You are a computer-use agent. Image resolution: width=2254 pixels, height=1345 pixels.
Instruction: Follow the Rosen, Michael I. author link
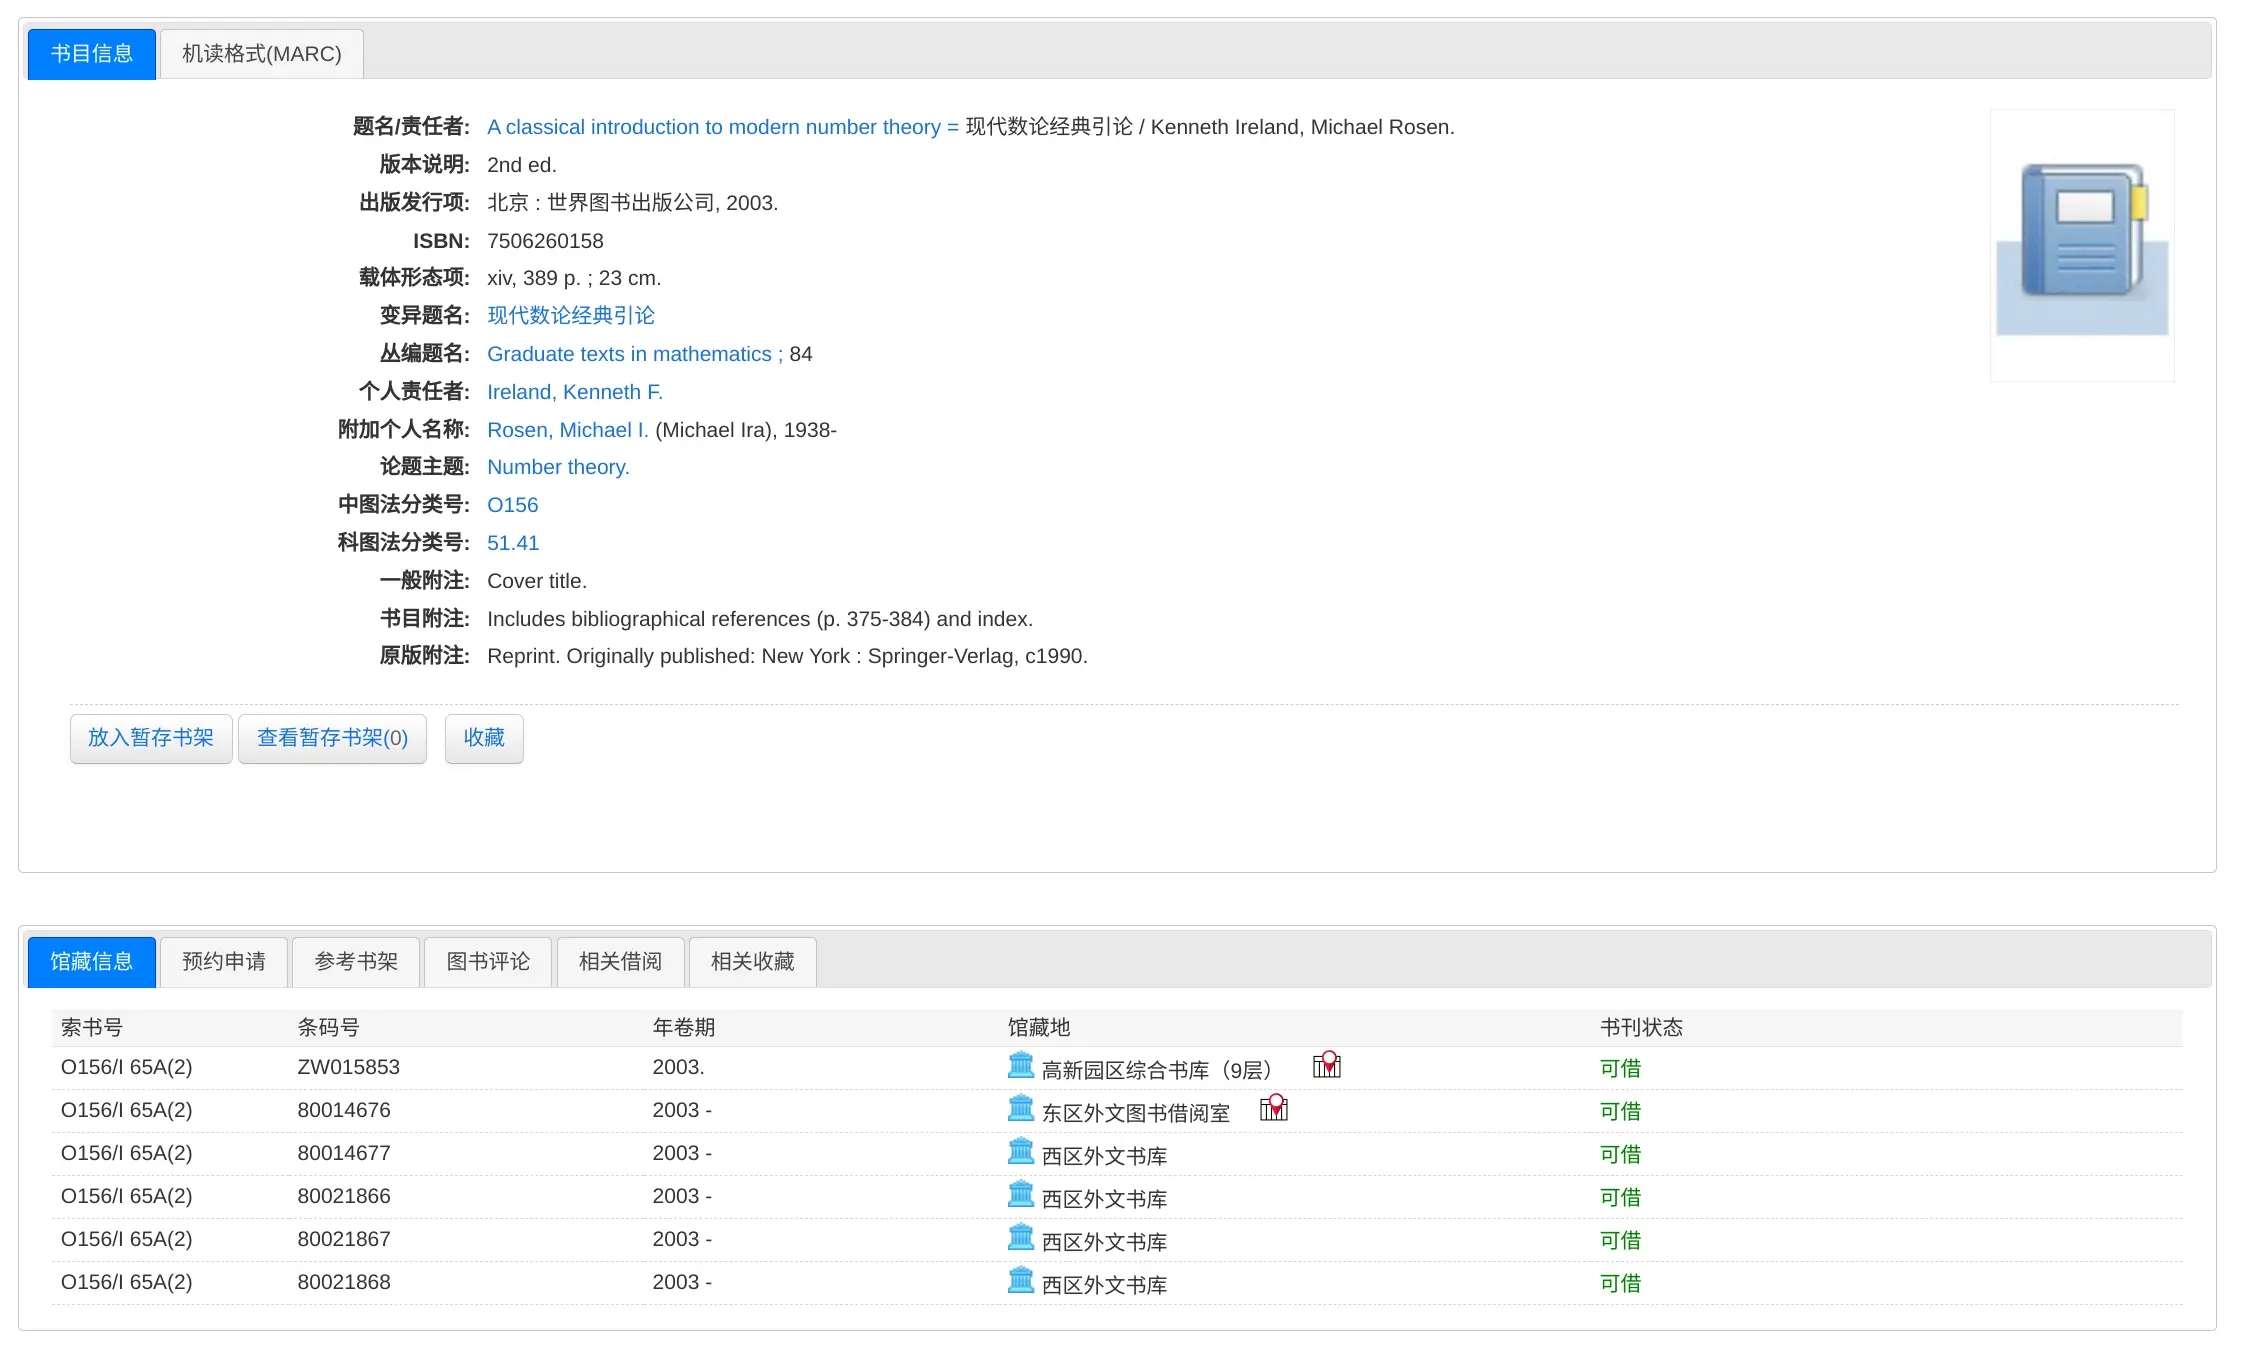pos(567,430)
